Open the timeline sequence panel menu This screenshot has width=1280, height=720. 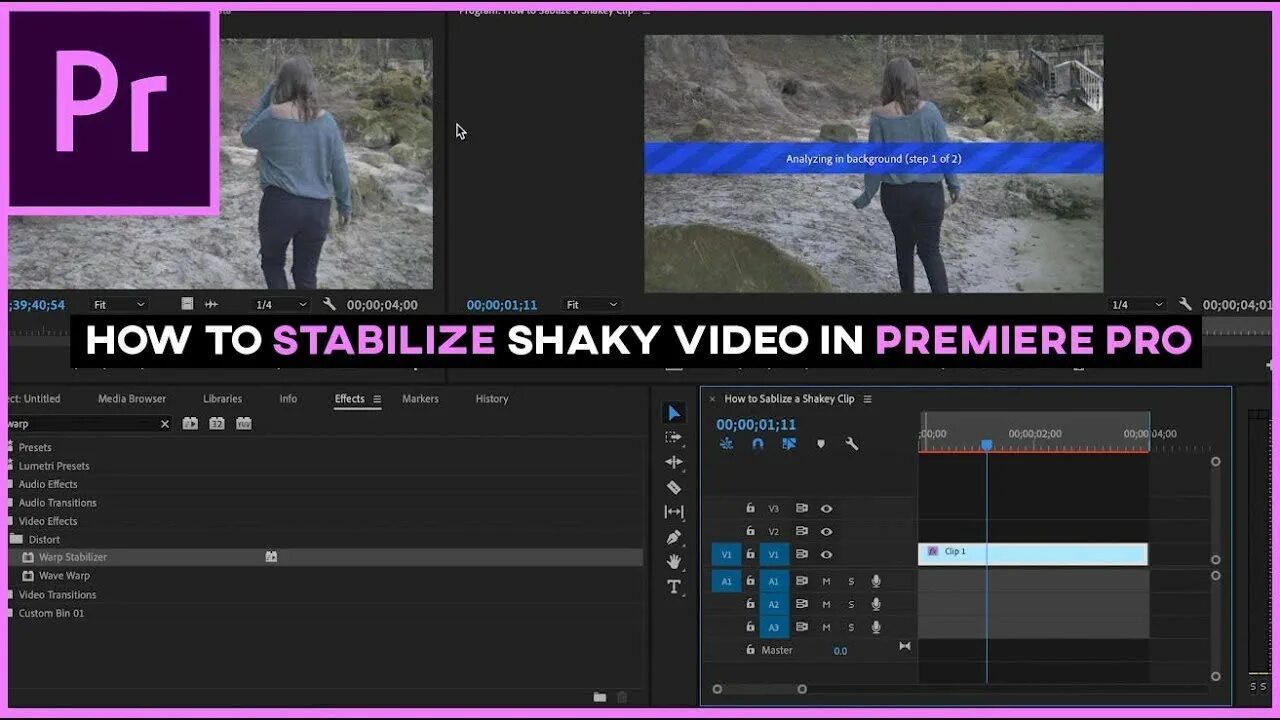click(x=867, y=399)
